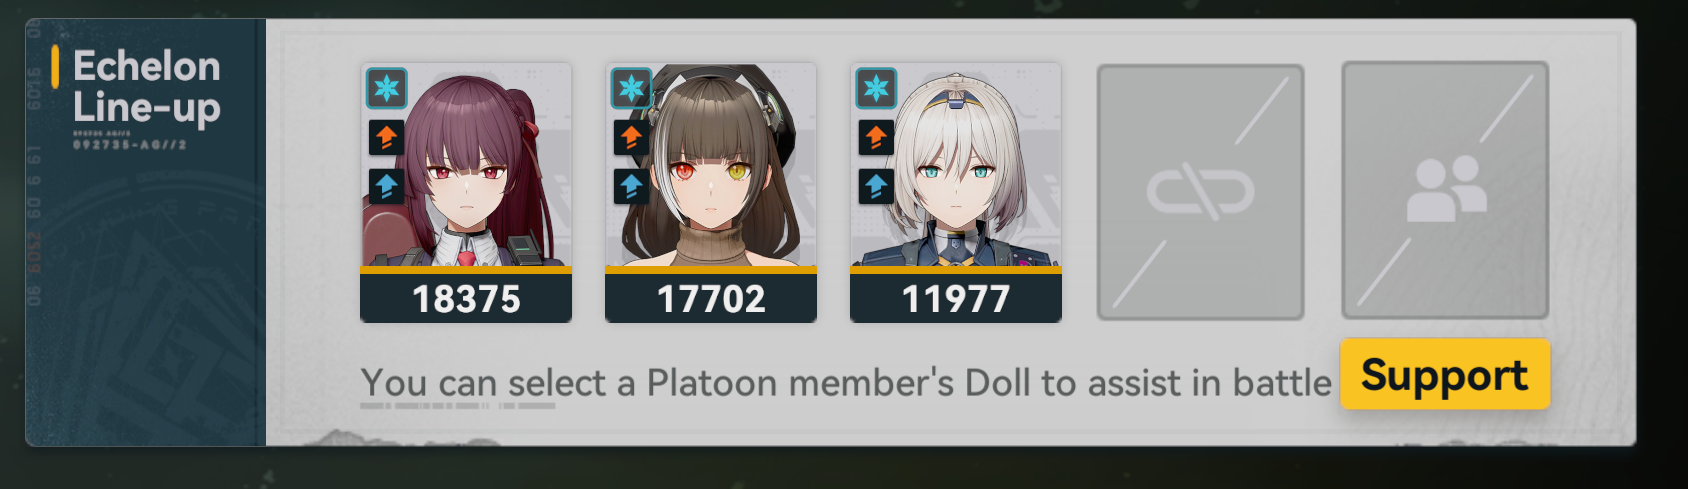
Task: Click the orange up-arrow buff on the 11977 doll
Action: tap(876, 136)
